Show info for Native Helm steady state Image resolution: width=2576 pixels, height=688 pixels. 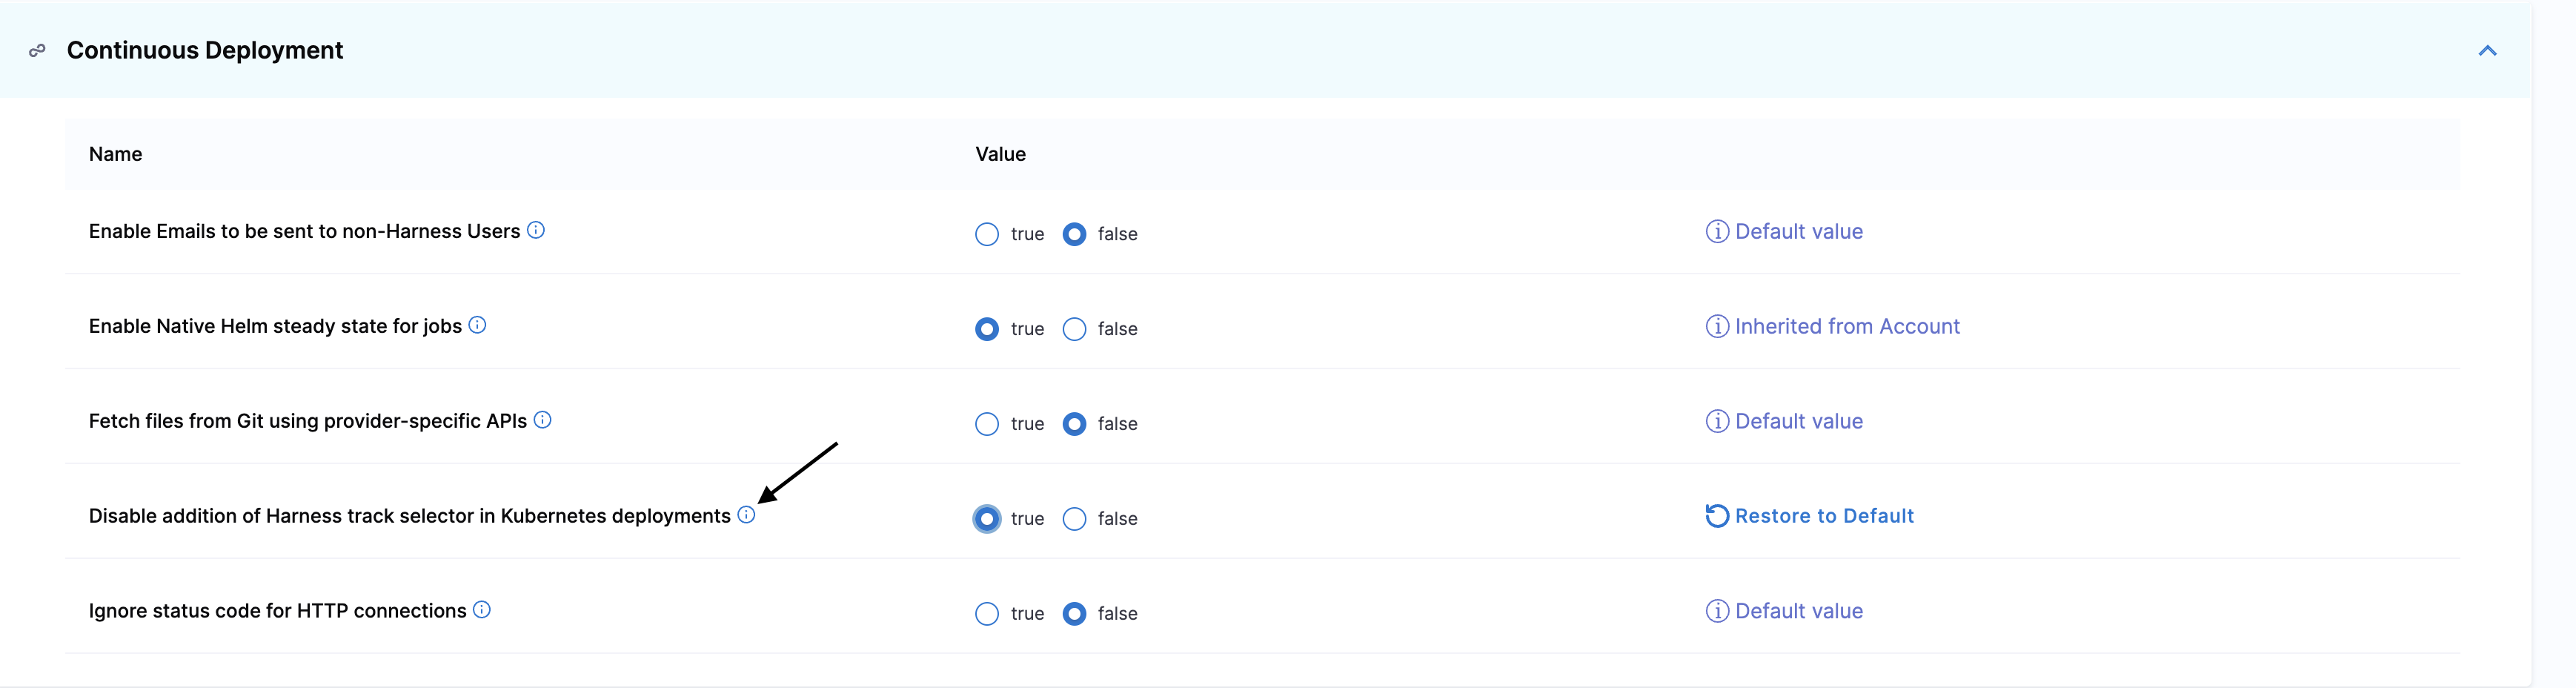(478, 325)
